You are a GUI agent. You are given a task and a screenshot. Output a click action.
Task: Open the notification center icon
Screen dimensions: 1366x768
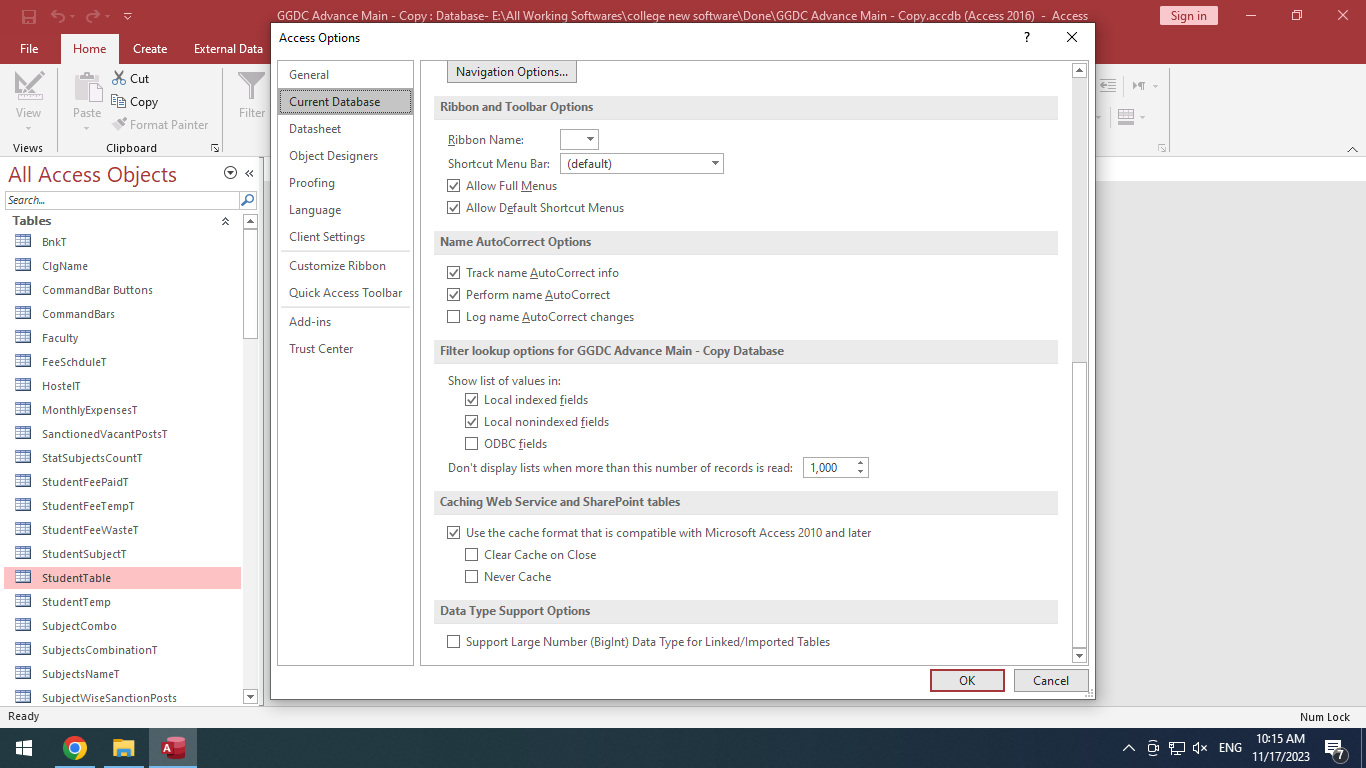pos(1334,748)
